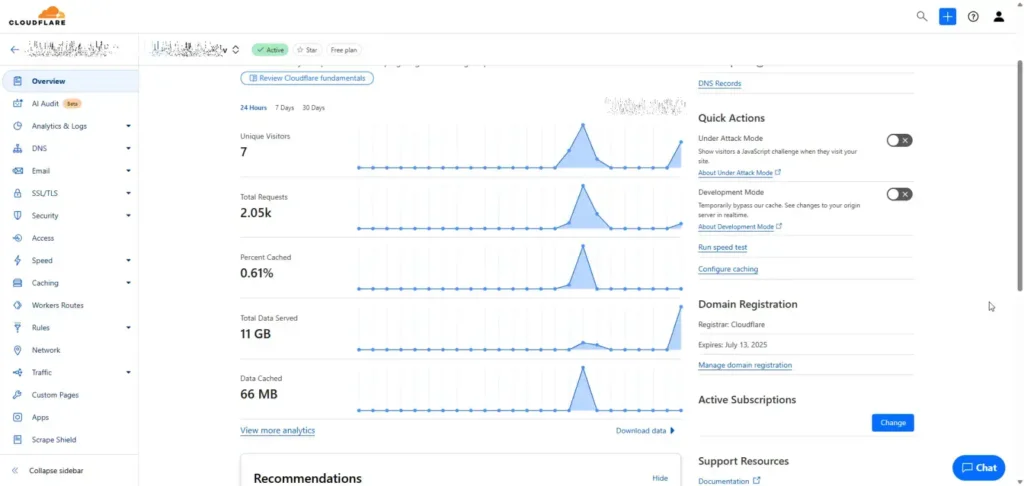This screenshot has width=1024, height=486.
Task: Open the search magnifier icon
Action: [921, 16]
